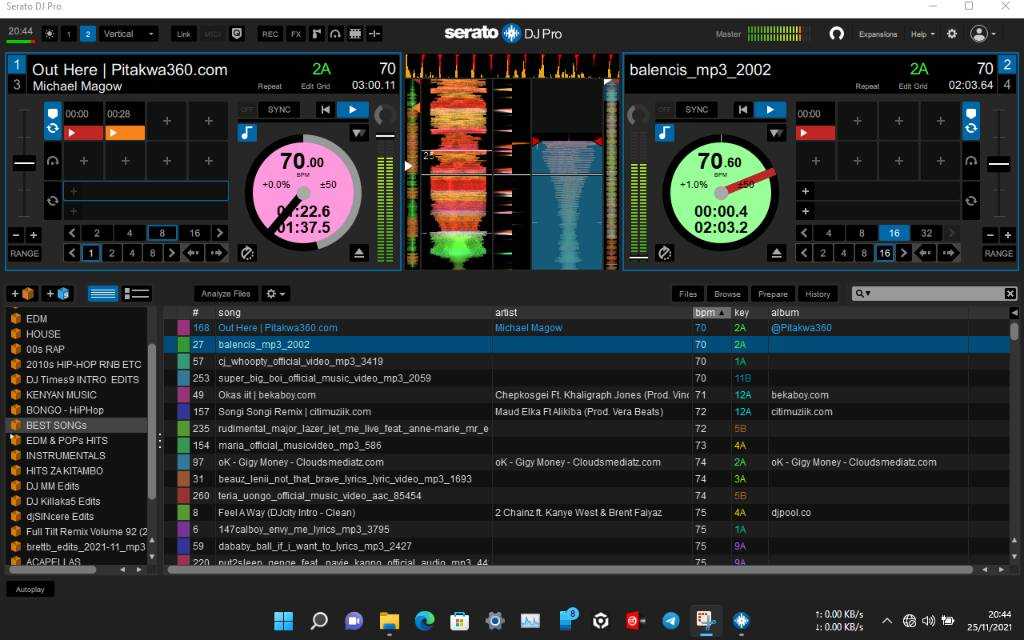This screenshot has width=1024, height=640.
Task: Click deck 2 beat jump forward icon
Action: (949, 253)
